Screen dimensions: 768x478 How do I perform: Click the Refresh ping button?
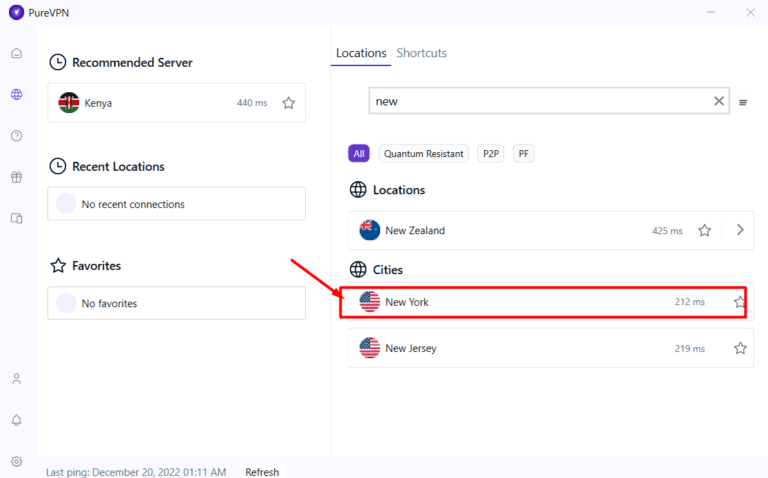[x=262, y=472]
